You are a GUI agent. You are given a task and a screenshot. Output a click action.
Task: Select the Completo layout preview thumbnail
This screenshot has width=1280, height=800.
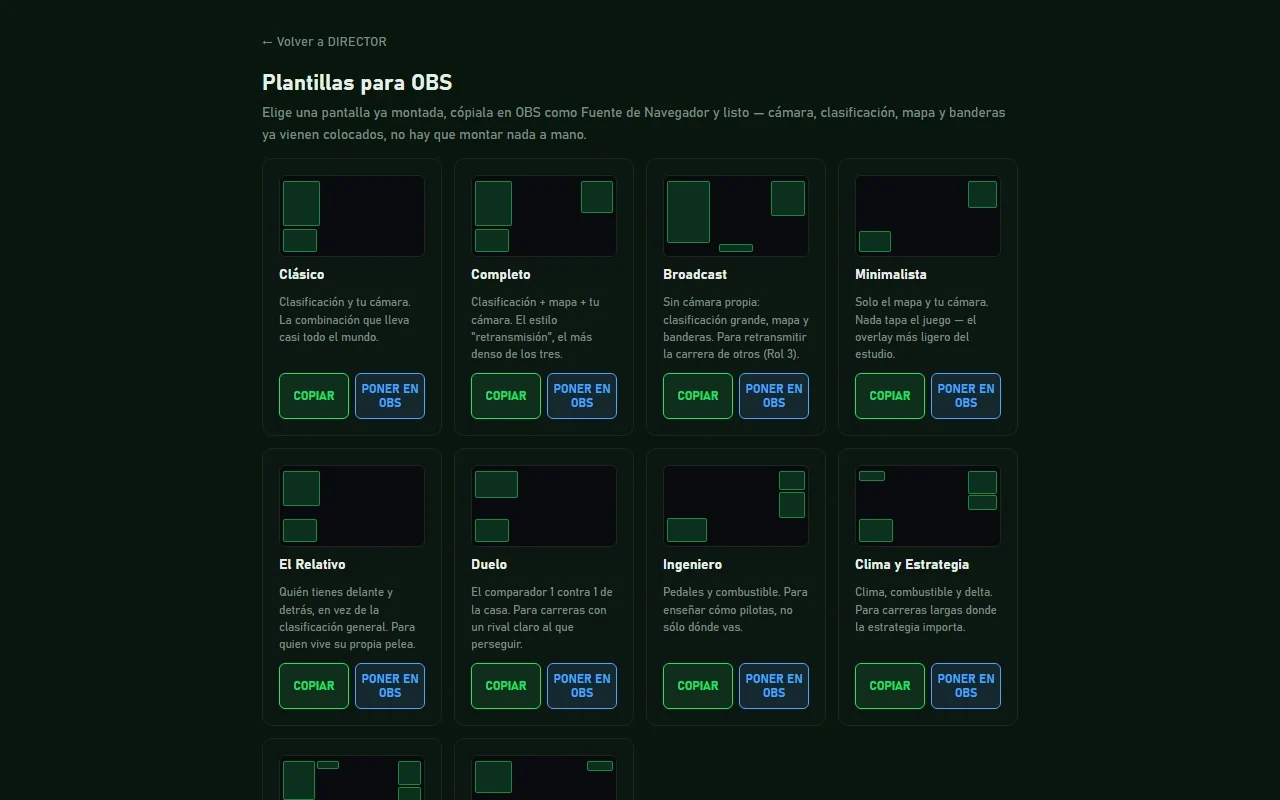544,216
